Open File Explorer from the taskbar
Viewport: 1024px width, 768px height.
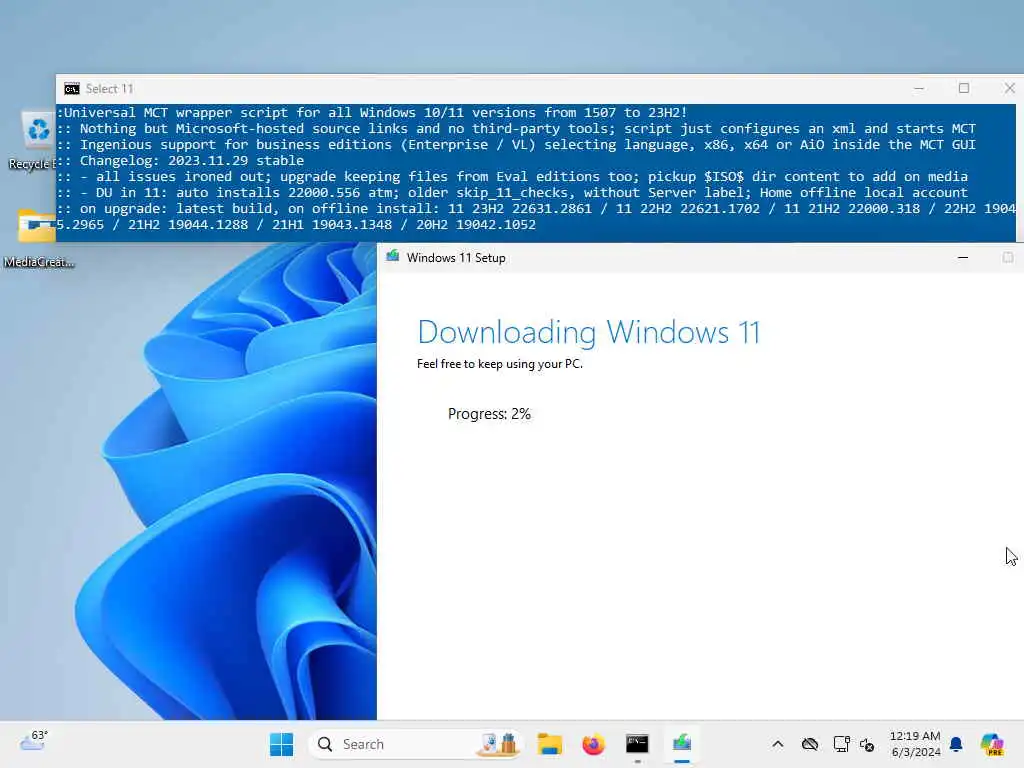point(549,744)
